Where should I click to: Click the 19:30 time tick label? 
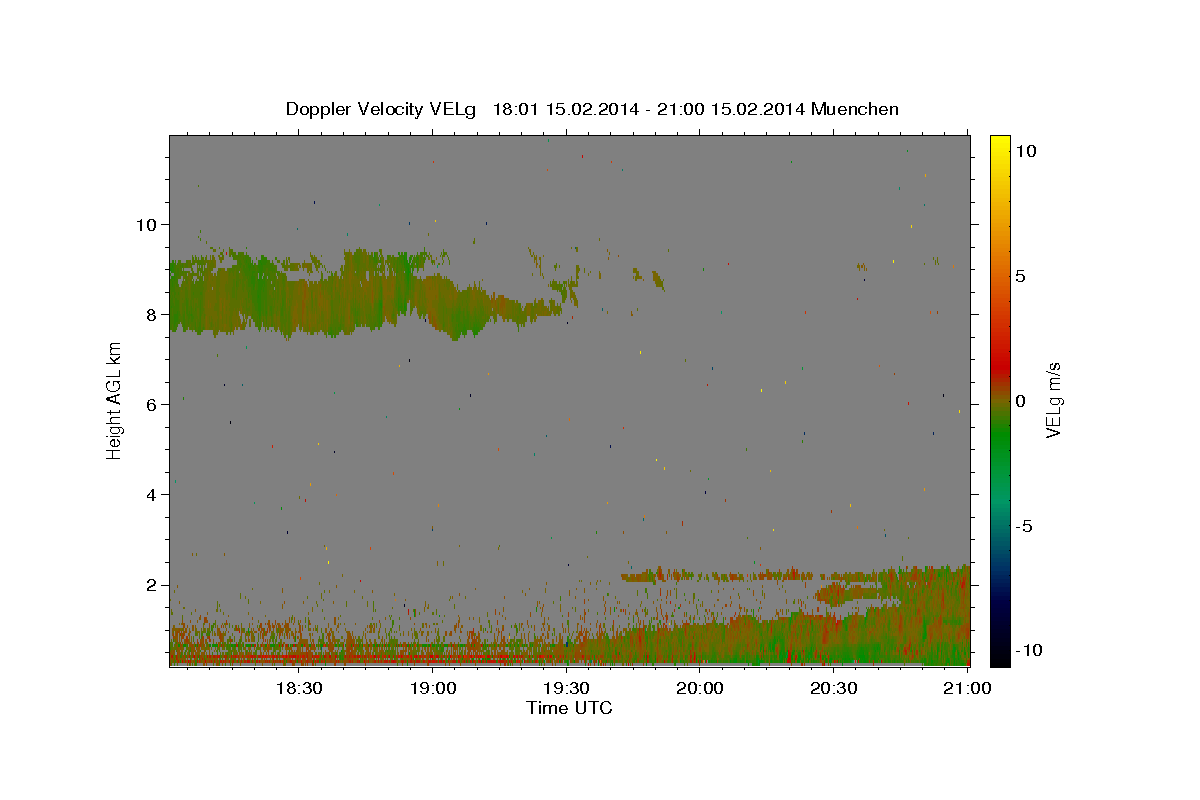pos(566,688)
